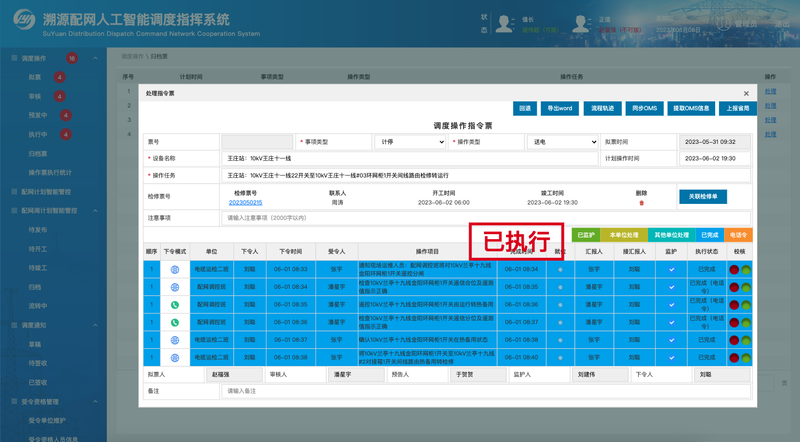Viewport: 800px width, 442px height.
Task: Click the SuYuan system logo
Action: pyautogui.click(x=24, y=19)
